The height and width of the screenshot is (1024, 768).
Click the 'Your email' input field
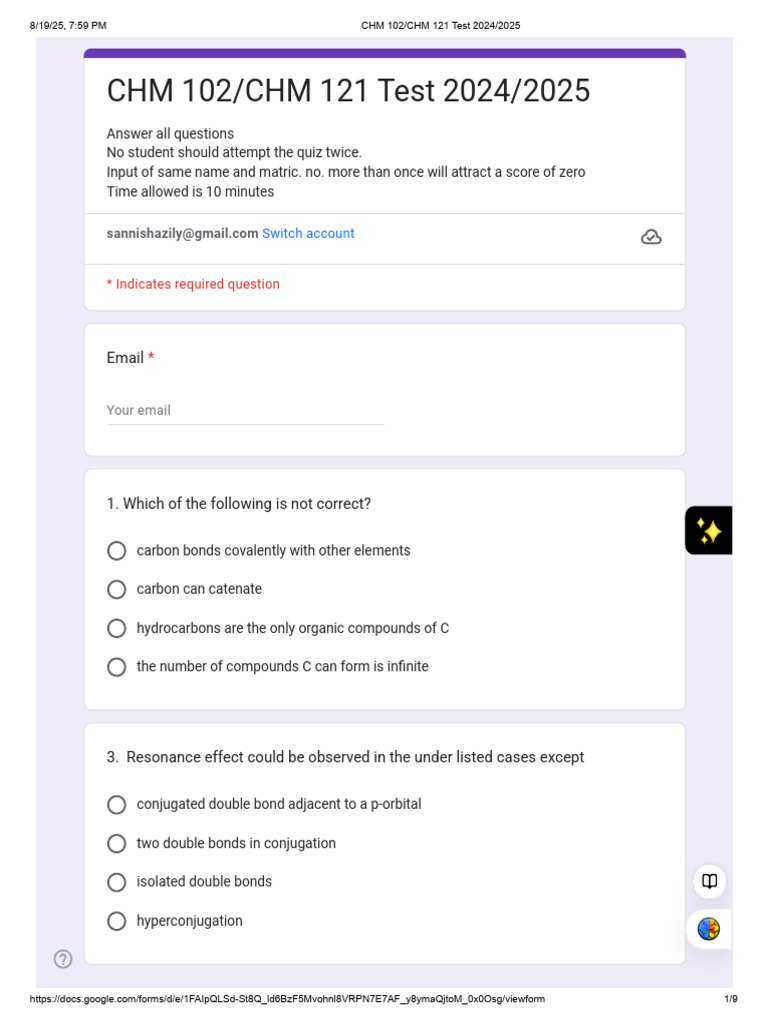pos(246,411)
